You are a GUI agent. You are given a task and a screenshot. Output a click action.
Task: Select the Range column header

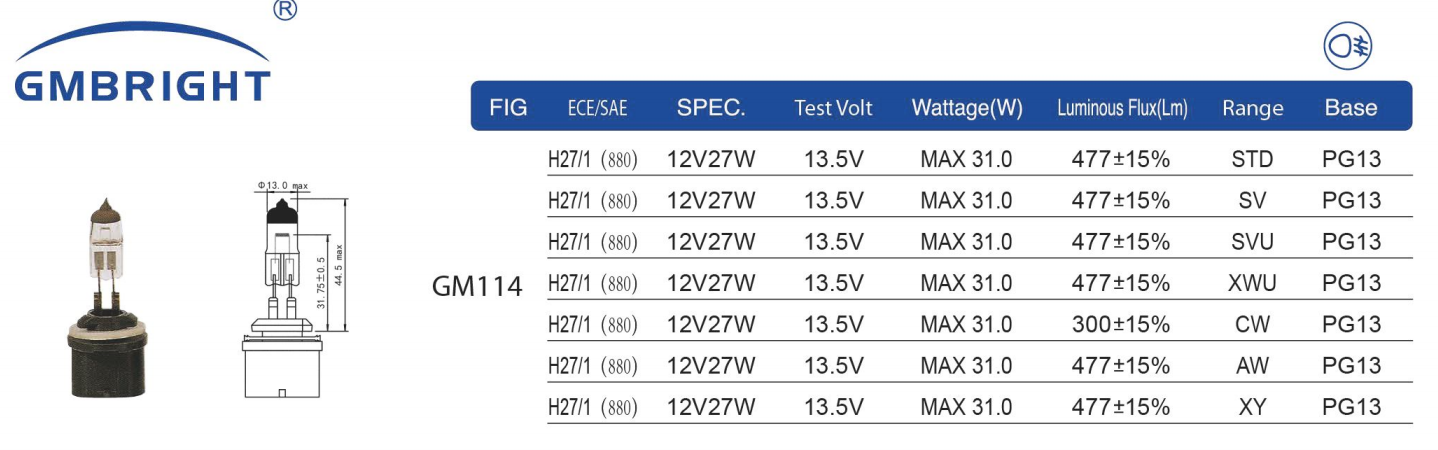1252,109
